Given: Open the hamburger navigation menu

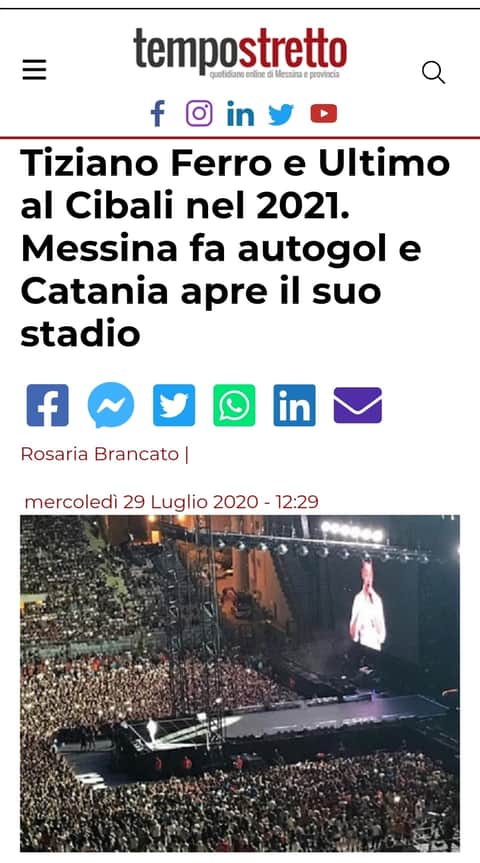Looking at the screenshot, I should coord(34,70).
